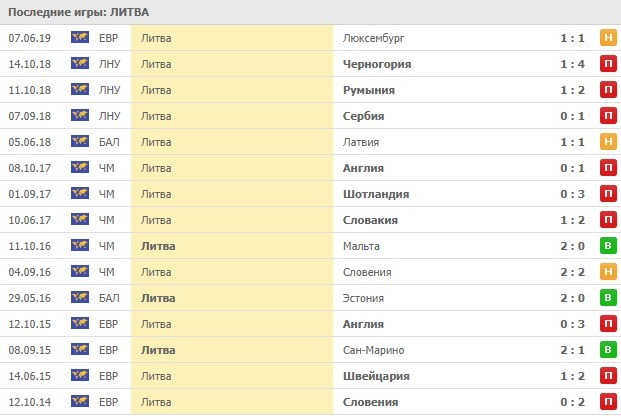The height and width of the screenshot is (416, 621).
Task: Click the win badge for the Estonia match
Action: (x=607, y=298)
